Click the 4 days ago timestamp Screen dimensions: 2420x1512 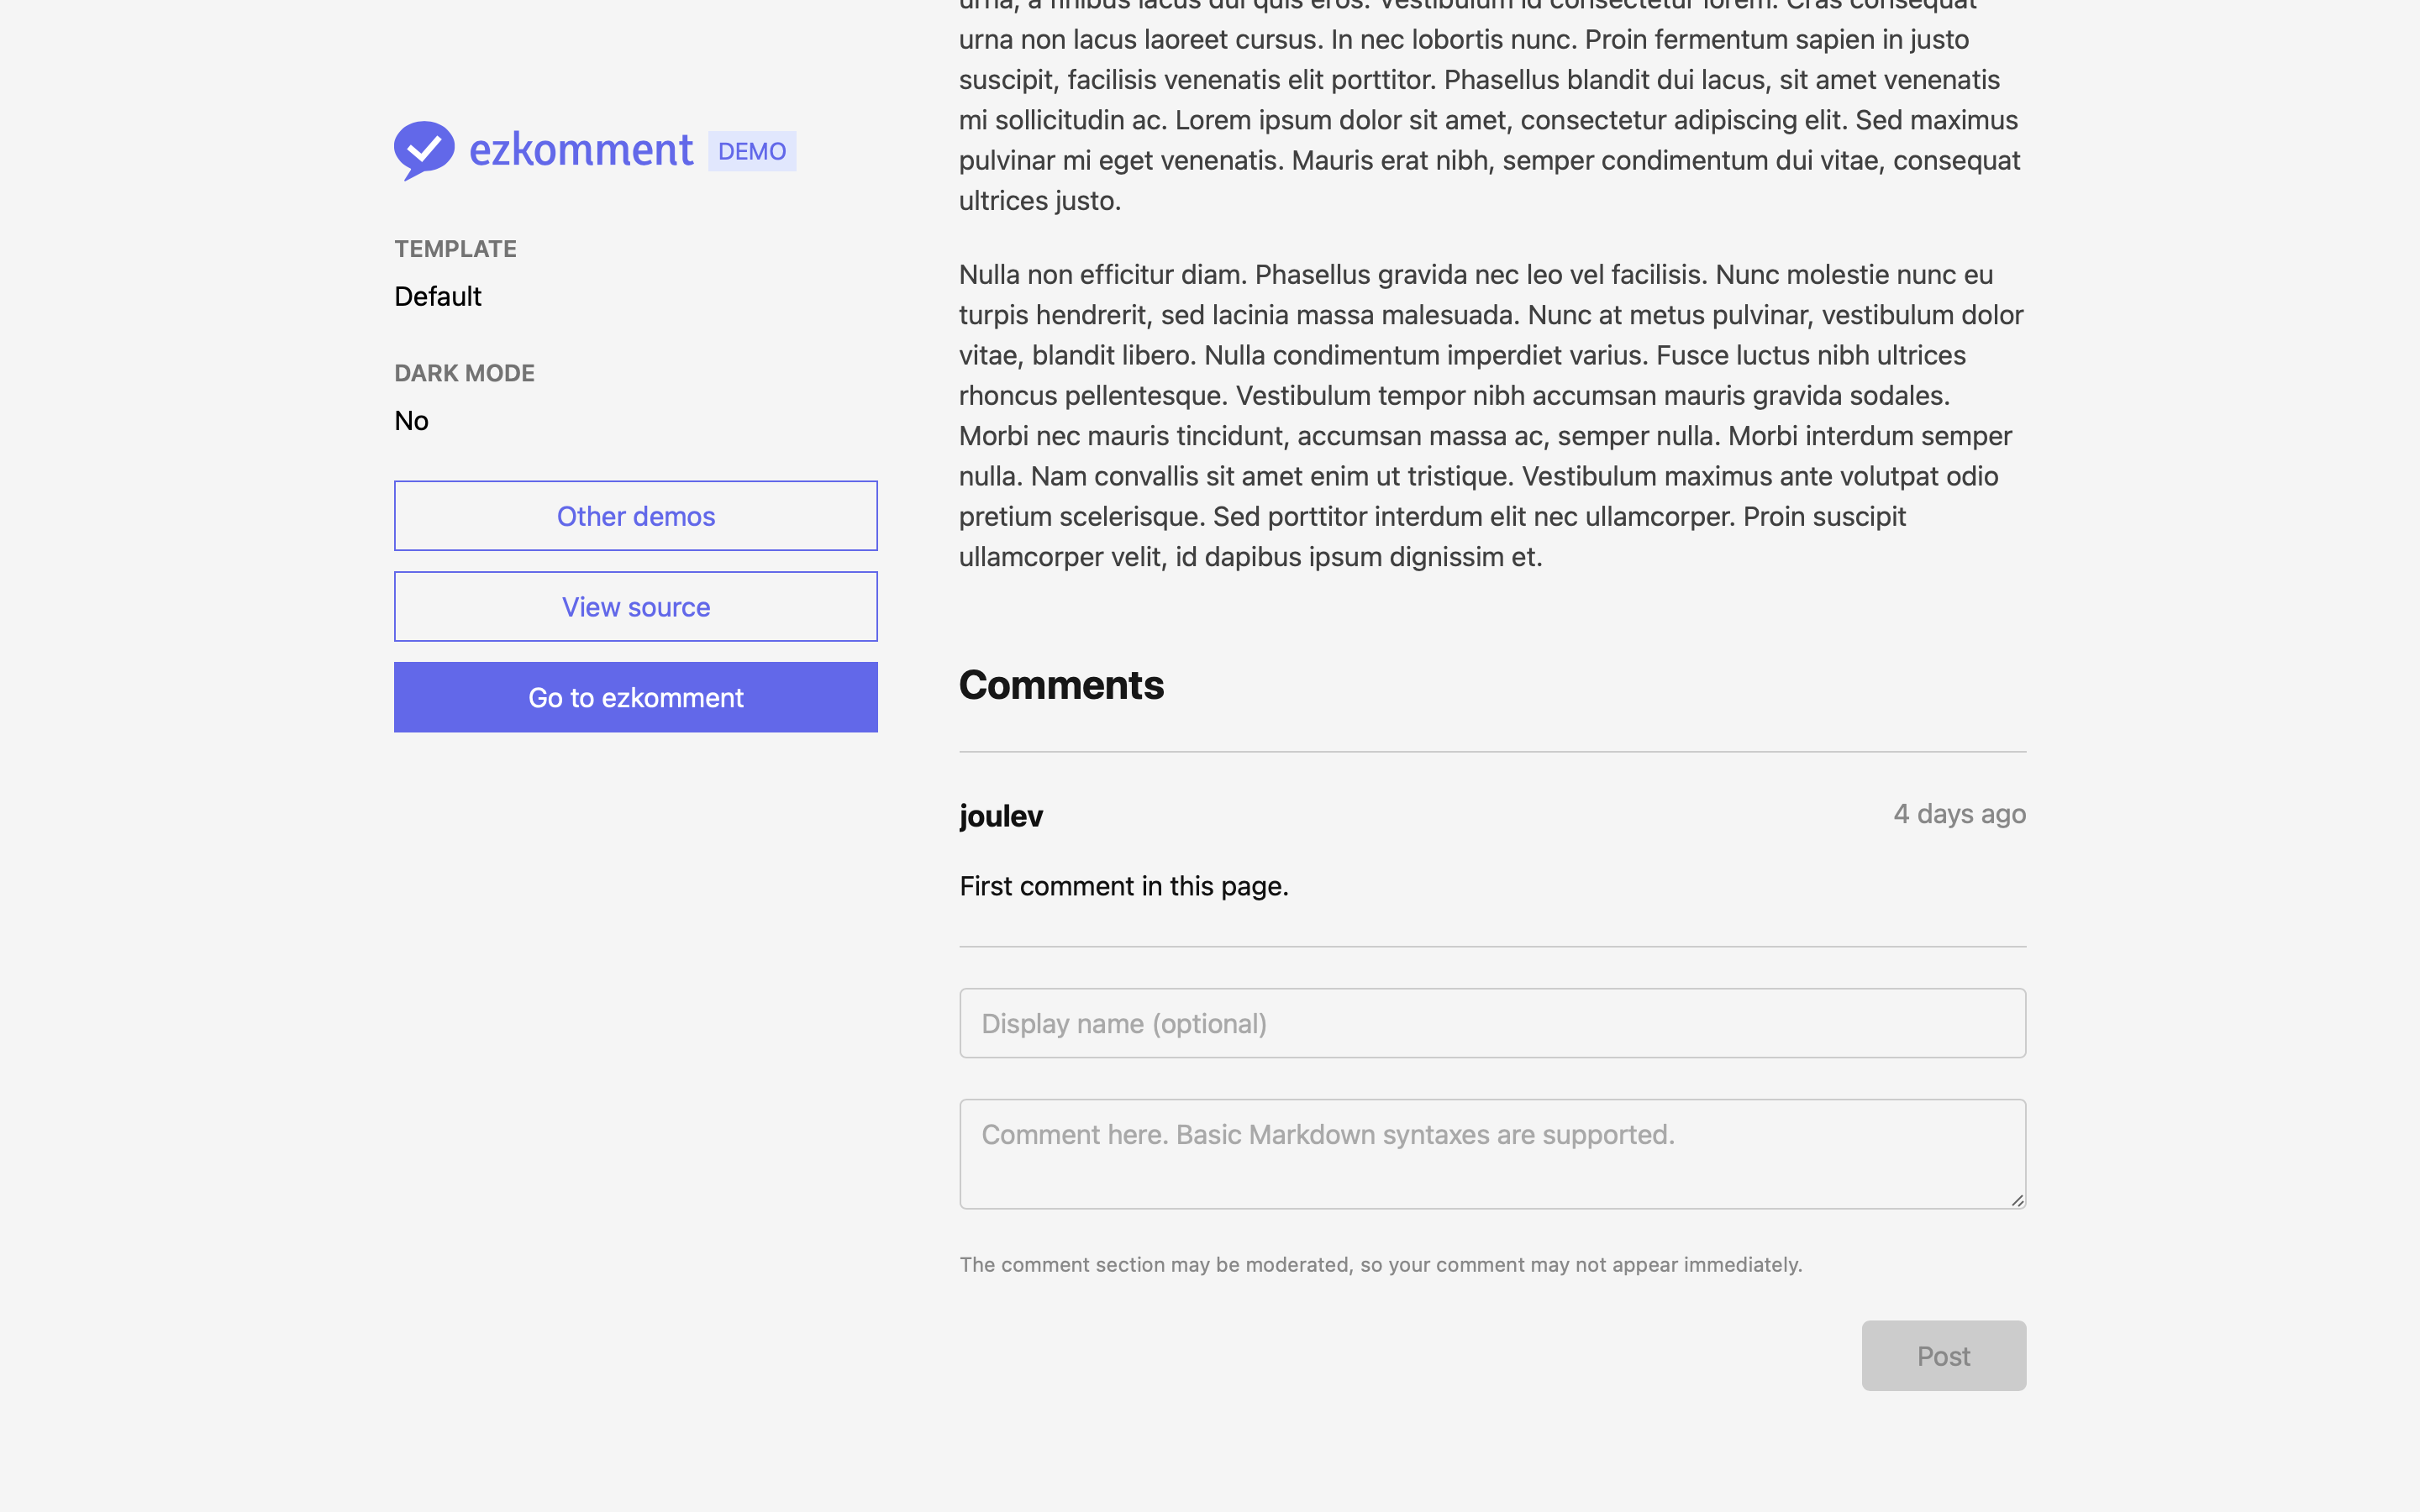click(1959, 814)
